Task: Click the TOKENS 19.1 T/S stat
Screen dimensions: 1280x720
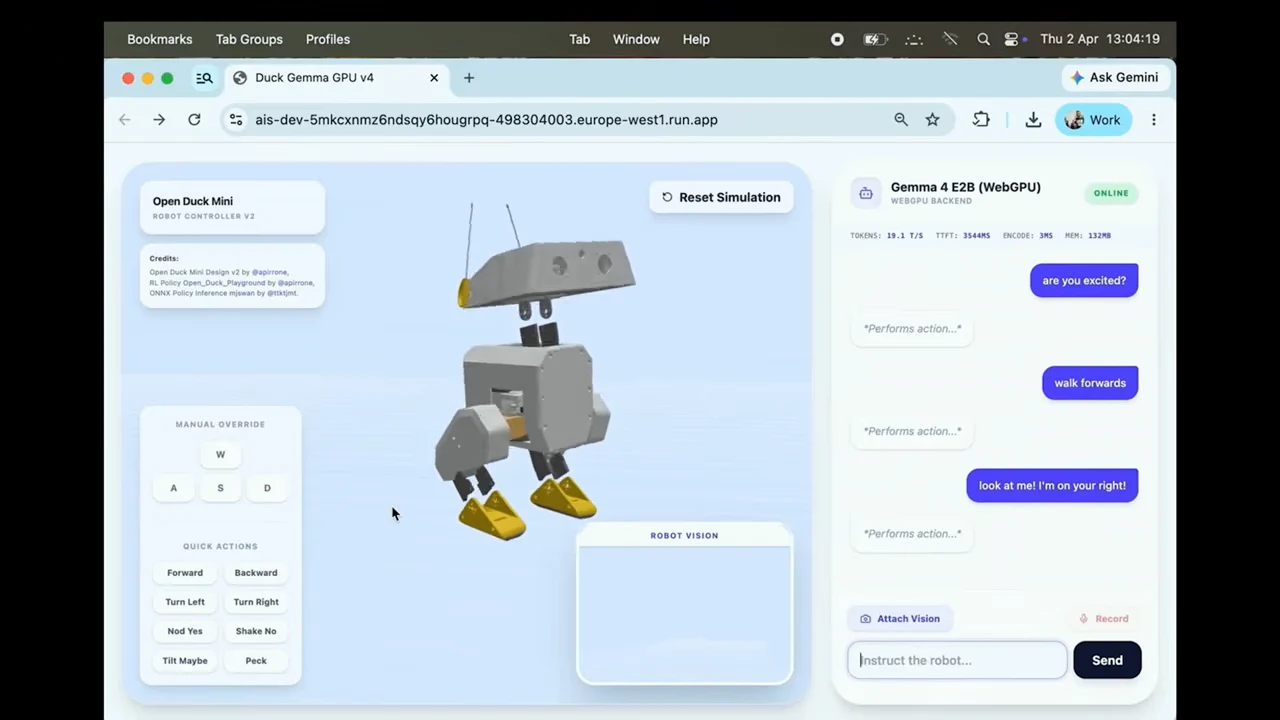Action: pos(887,236)
